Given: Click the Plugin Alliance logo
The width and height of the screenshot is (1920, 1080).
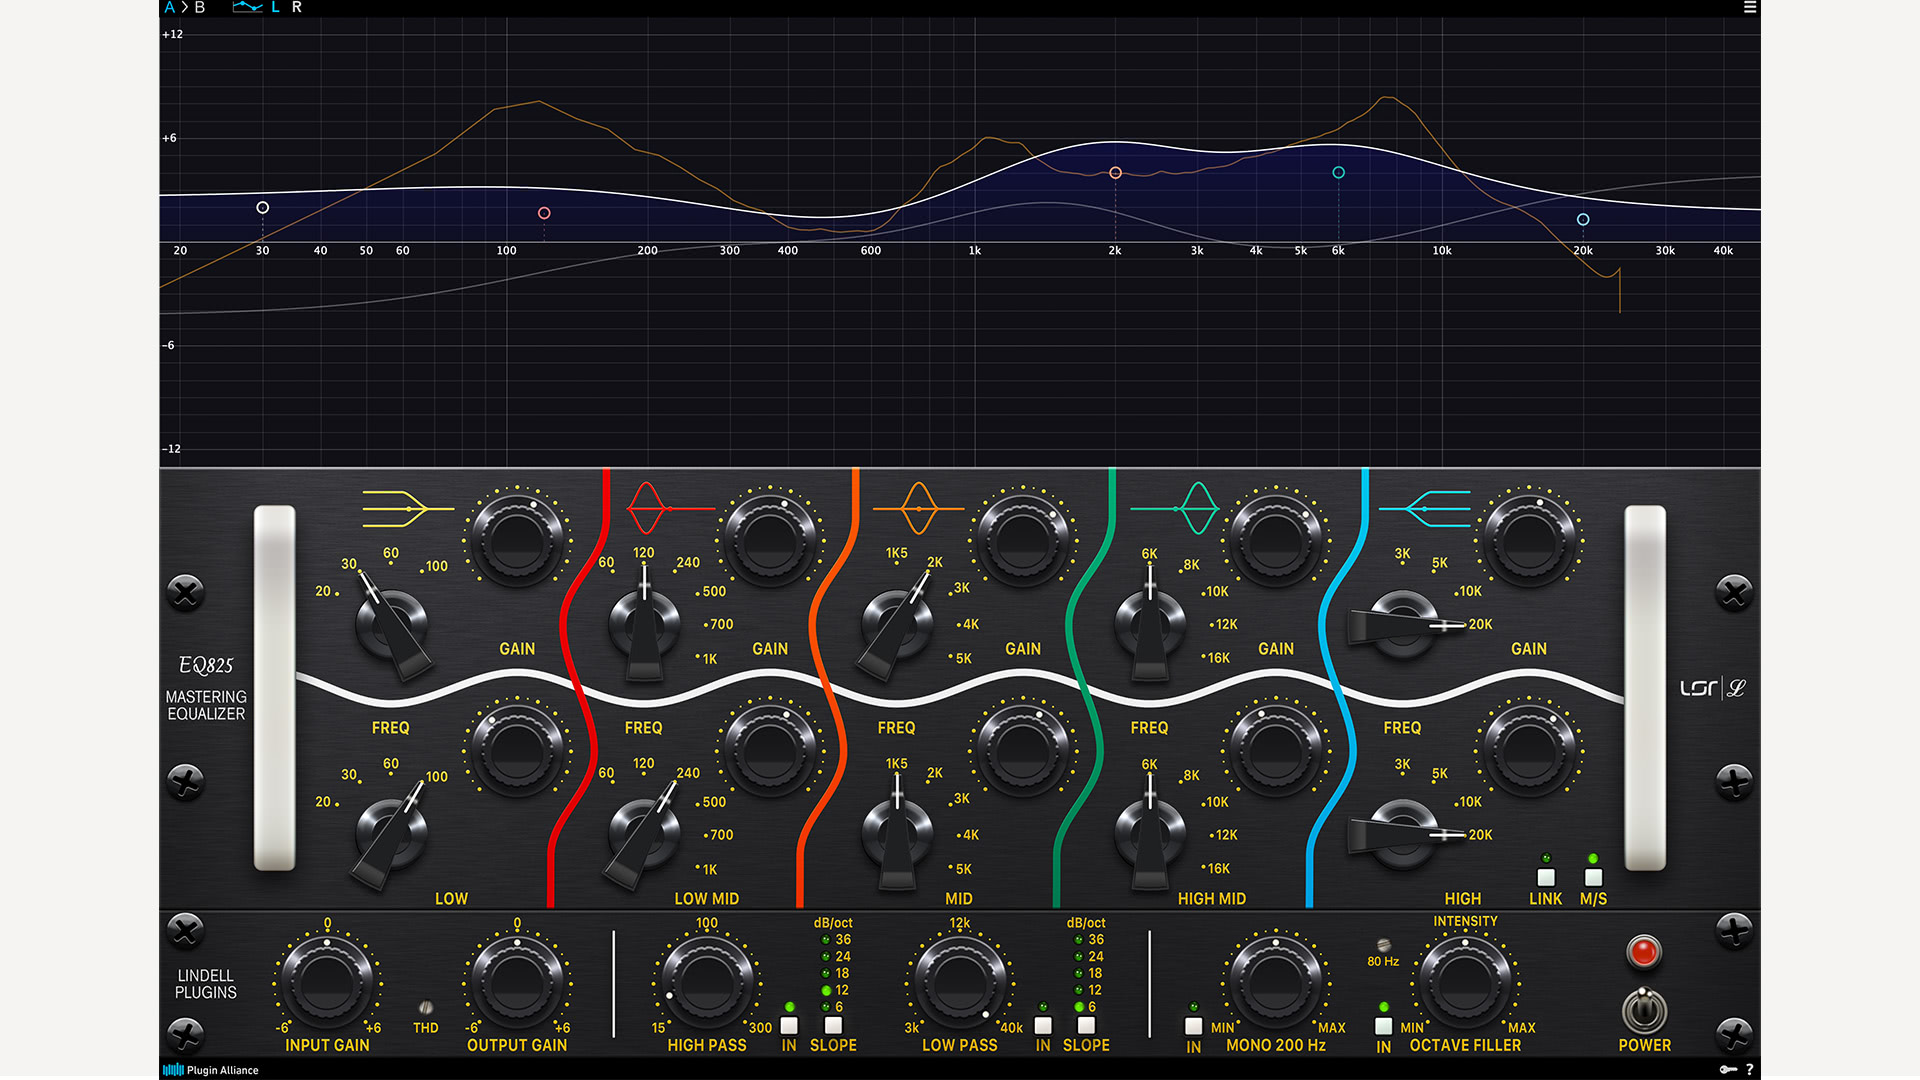Looking at the screenshot, I should pyautogui.click(x=212, y=1069).
